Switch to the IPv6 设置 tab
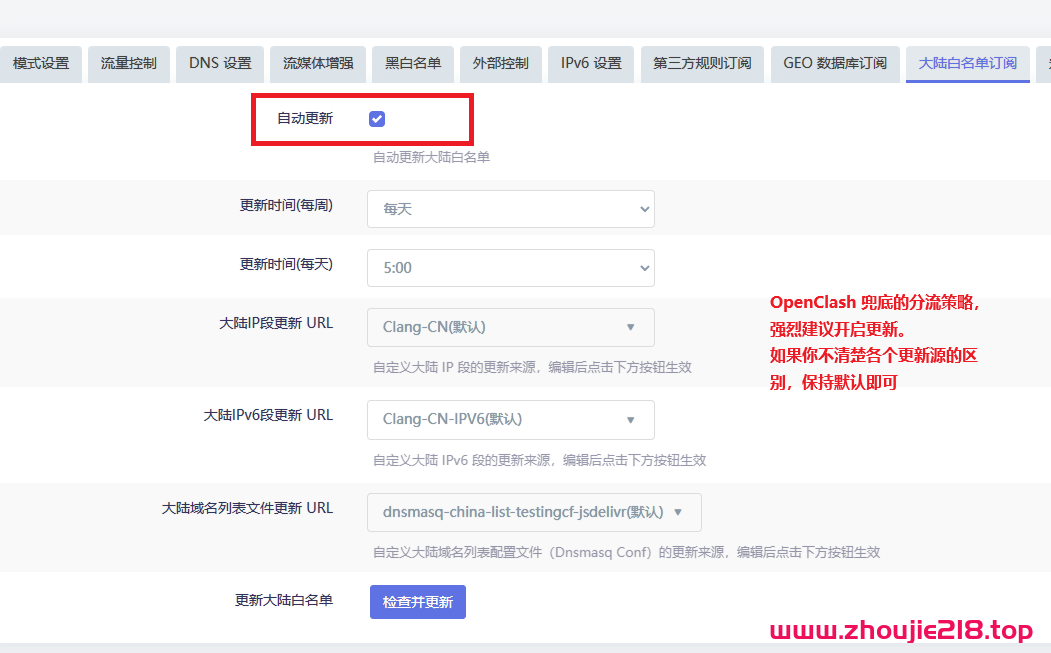Screen dimensions: 1051x653 pyautogui.click(x=590, y=63)
